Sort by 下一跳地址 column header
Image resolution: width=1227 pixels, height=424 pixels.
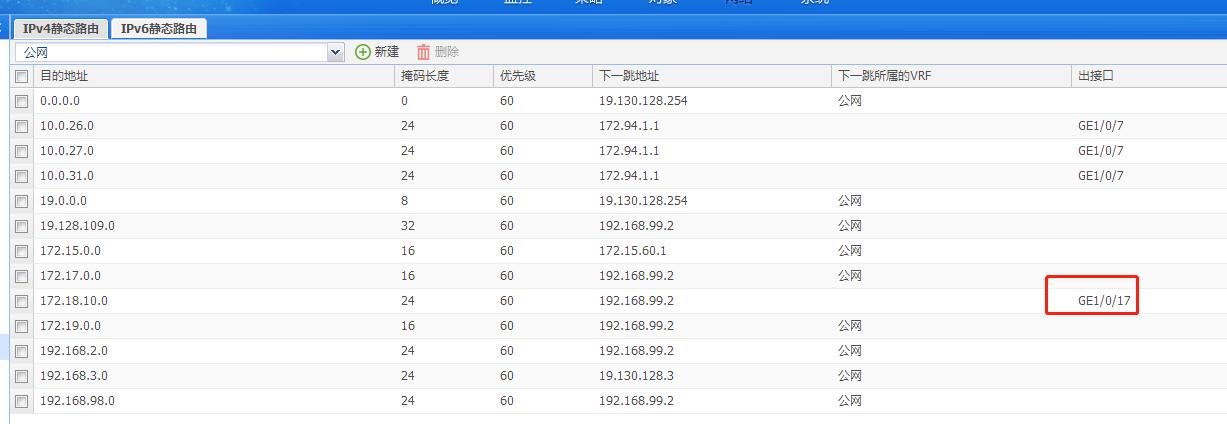click(x=712, y=76)
